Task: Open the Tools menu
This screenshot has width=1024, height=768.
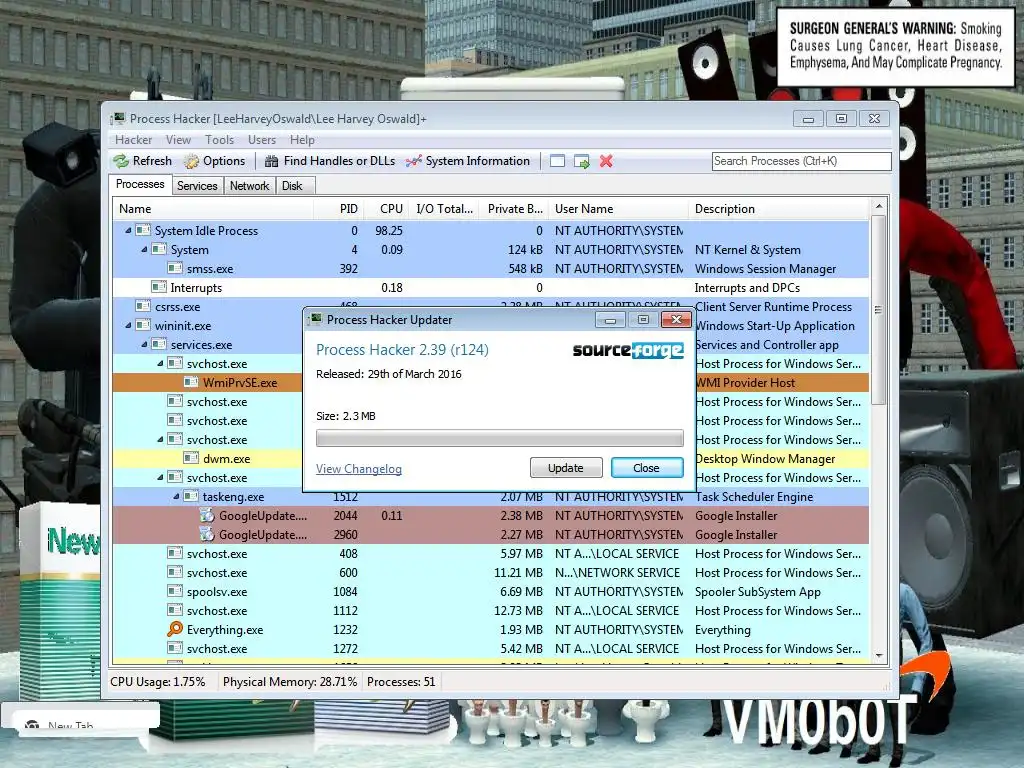Action: 219,140
